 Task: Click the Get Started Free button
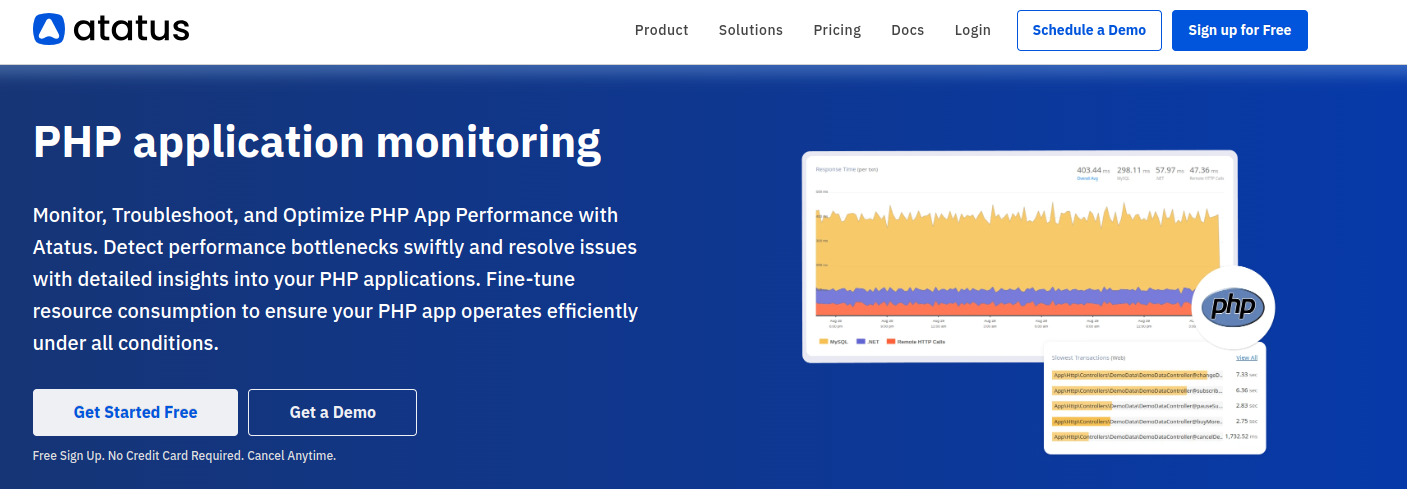click(x=135, y=412)
